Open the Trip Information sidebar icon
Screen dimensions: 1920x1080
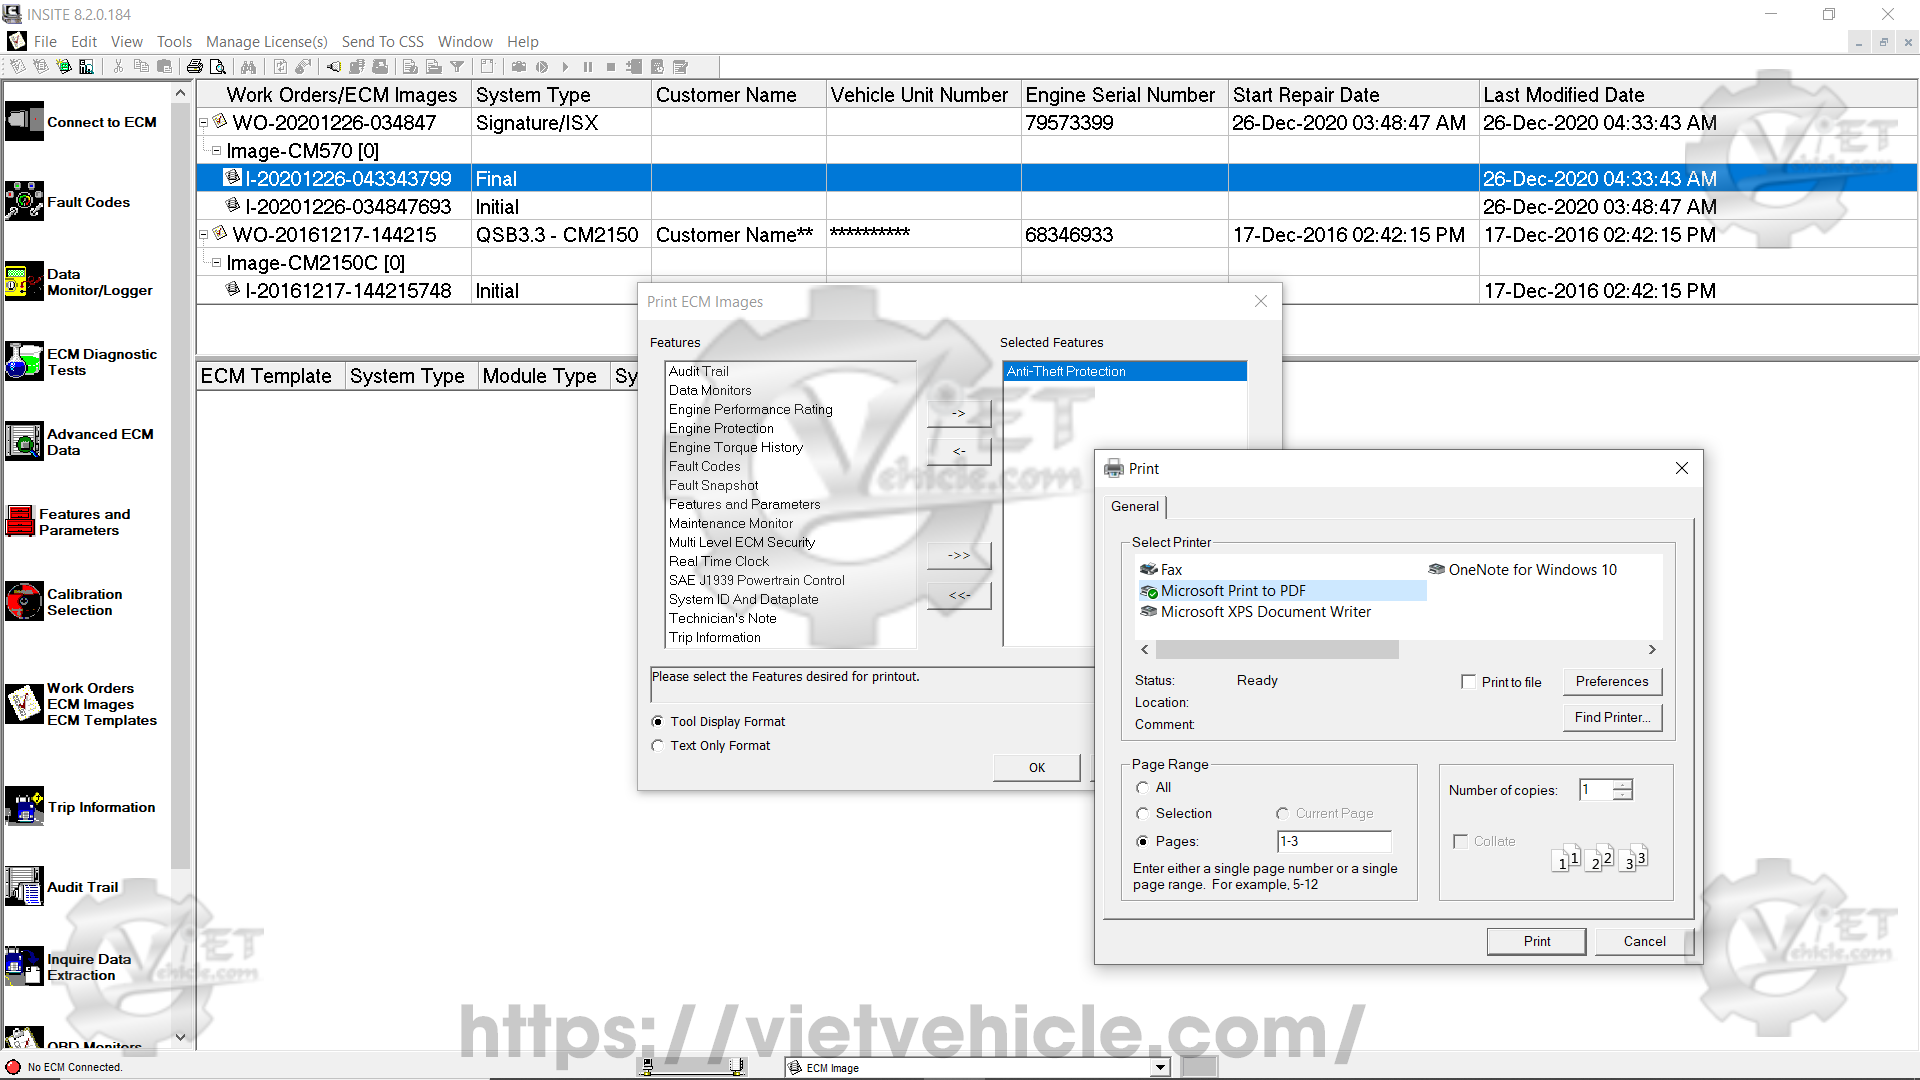tap(25, 806)
